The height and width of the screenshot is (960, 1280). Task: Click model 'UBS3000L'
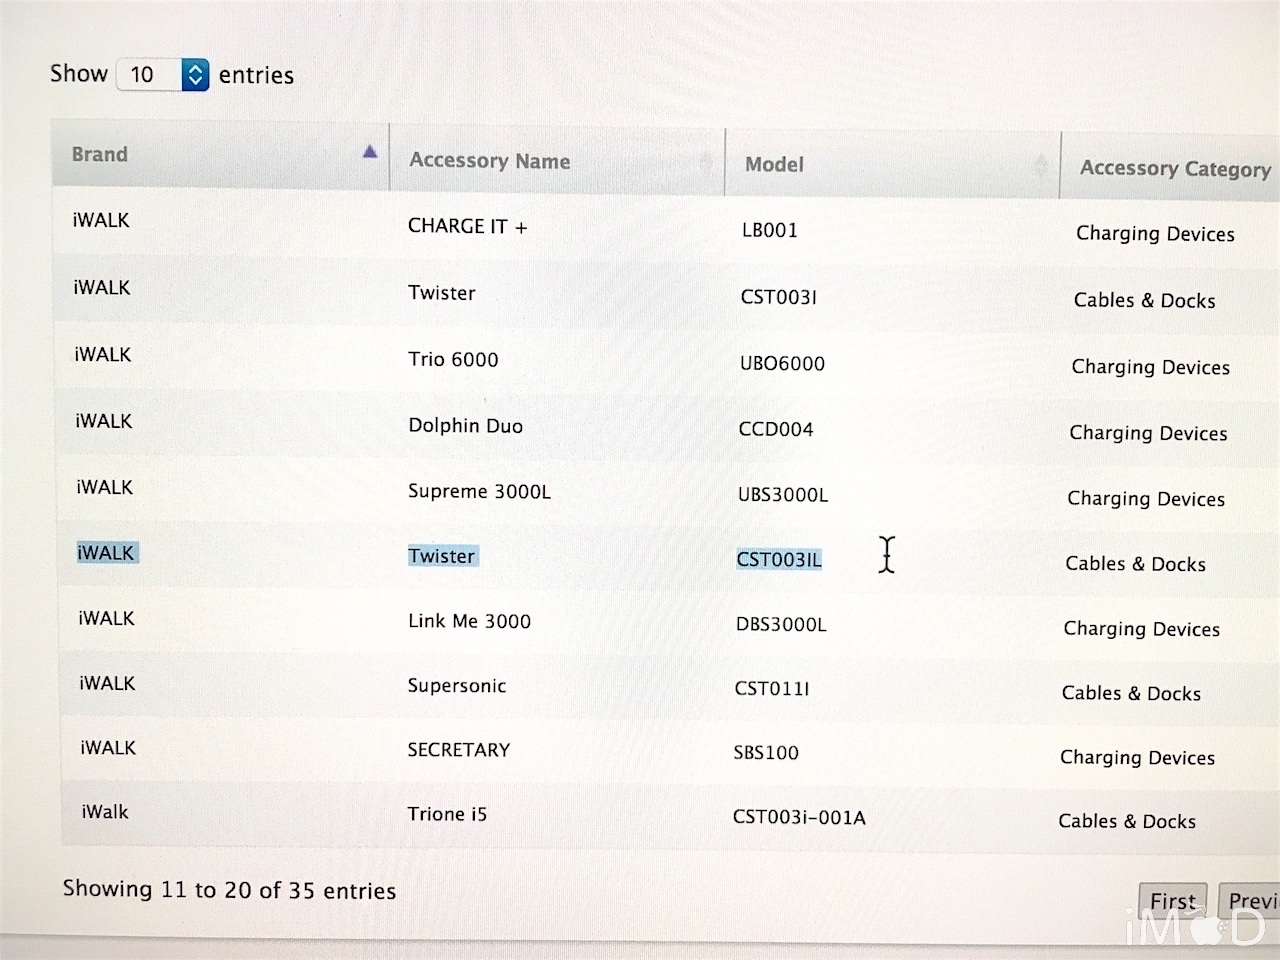(x=783, y=495)
